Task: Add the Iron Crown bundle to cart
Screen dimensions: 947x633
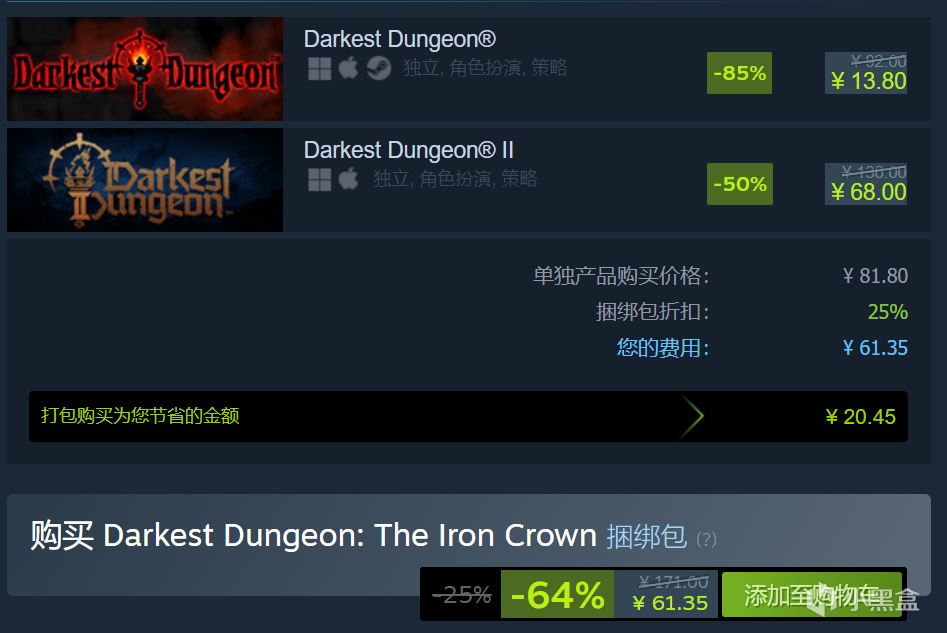Action: point(812,595)
